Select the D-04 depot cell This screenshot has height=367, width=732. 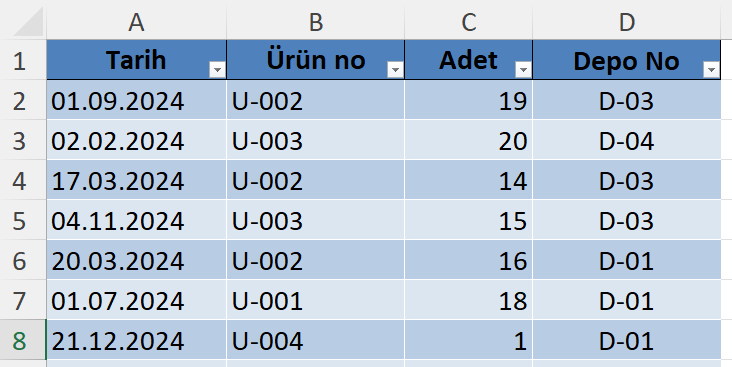[626, 140]
